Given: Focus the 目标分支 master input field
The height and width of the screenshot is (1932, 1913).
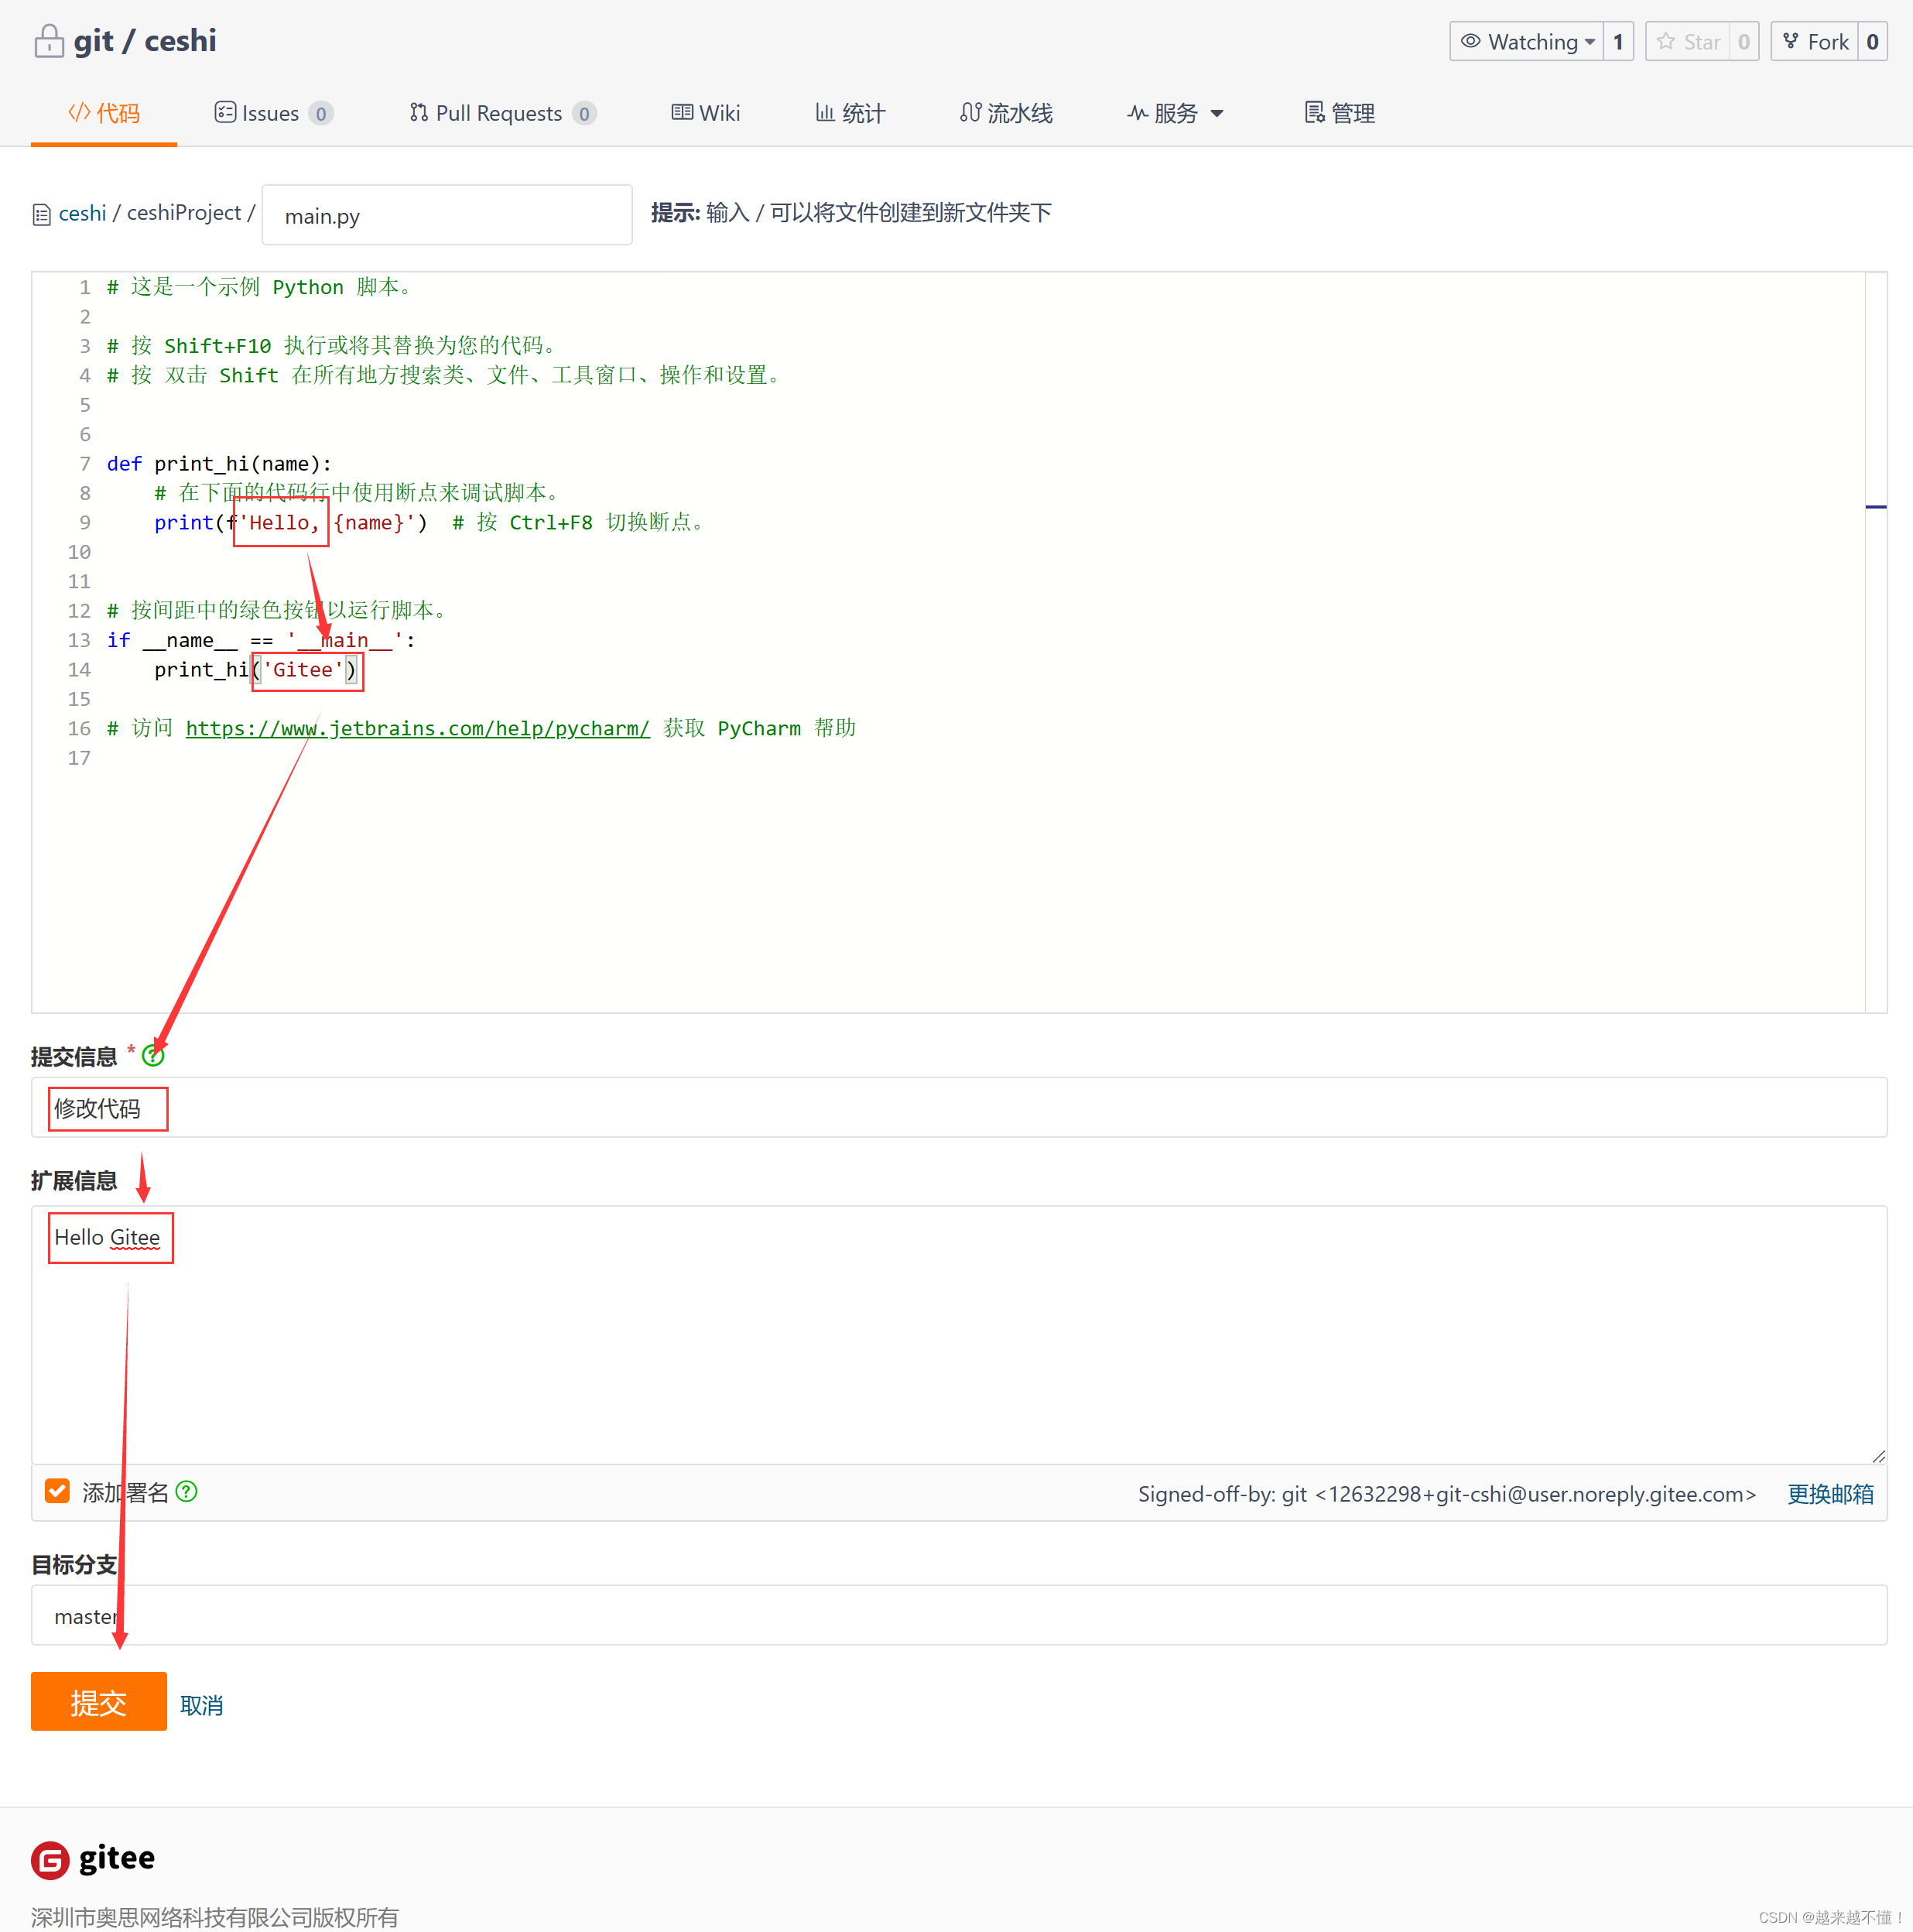Looking at the screenshot, I should pyautogui.click(x=959, y=1616).
